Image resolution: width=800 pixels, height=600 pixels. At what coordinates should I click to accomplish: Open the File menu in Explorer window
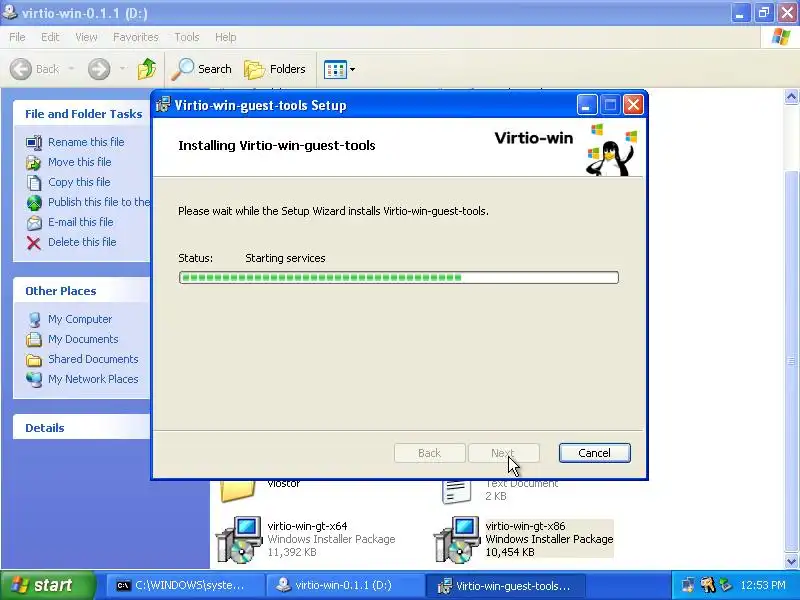pos(17,37)
